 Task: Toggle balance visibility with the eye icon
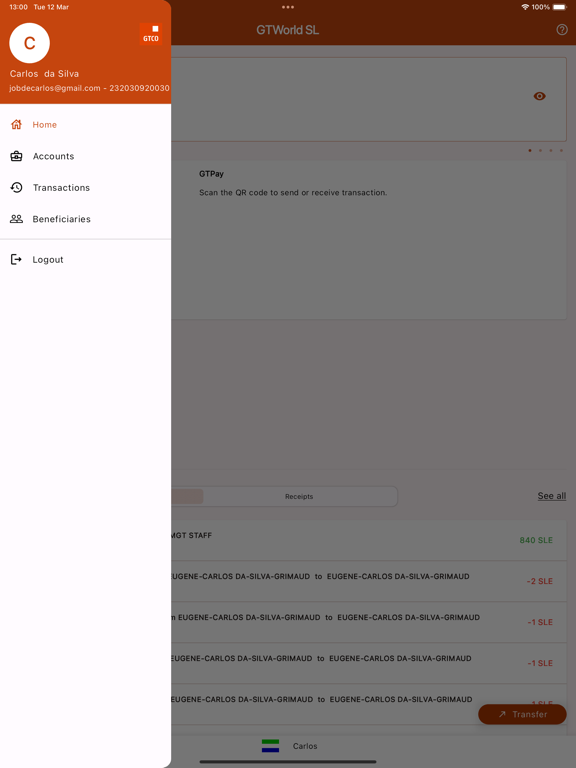click(539, 96)
